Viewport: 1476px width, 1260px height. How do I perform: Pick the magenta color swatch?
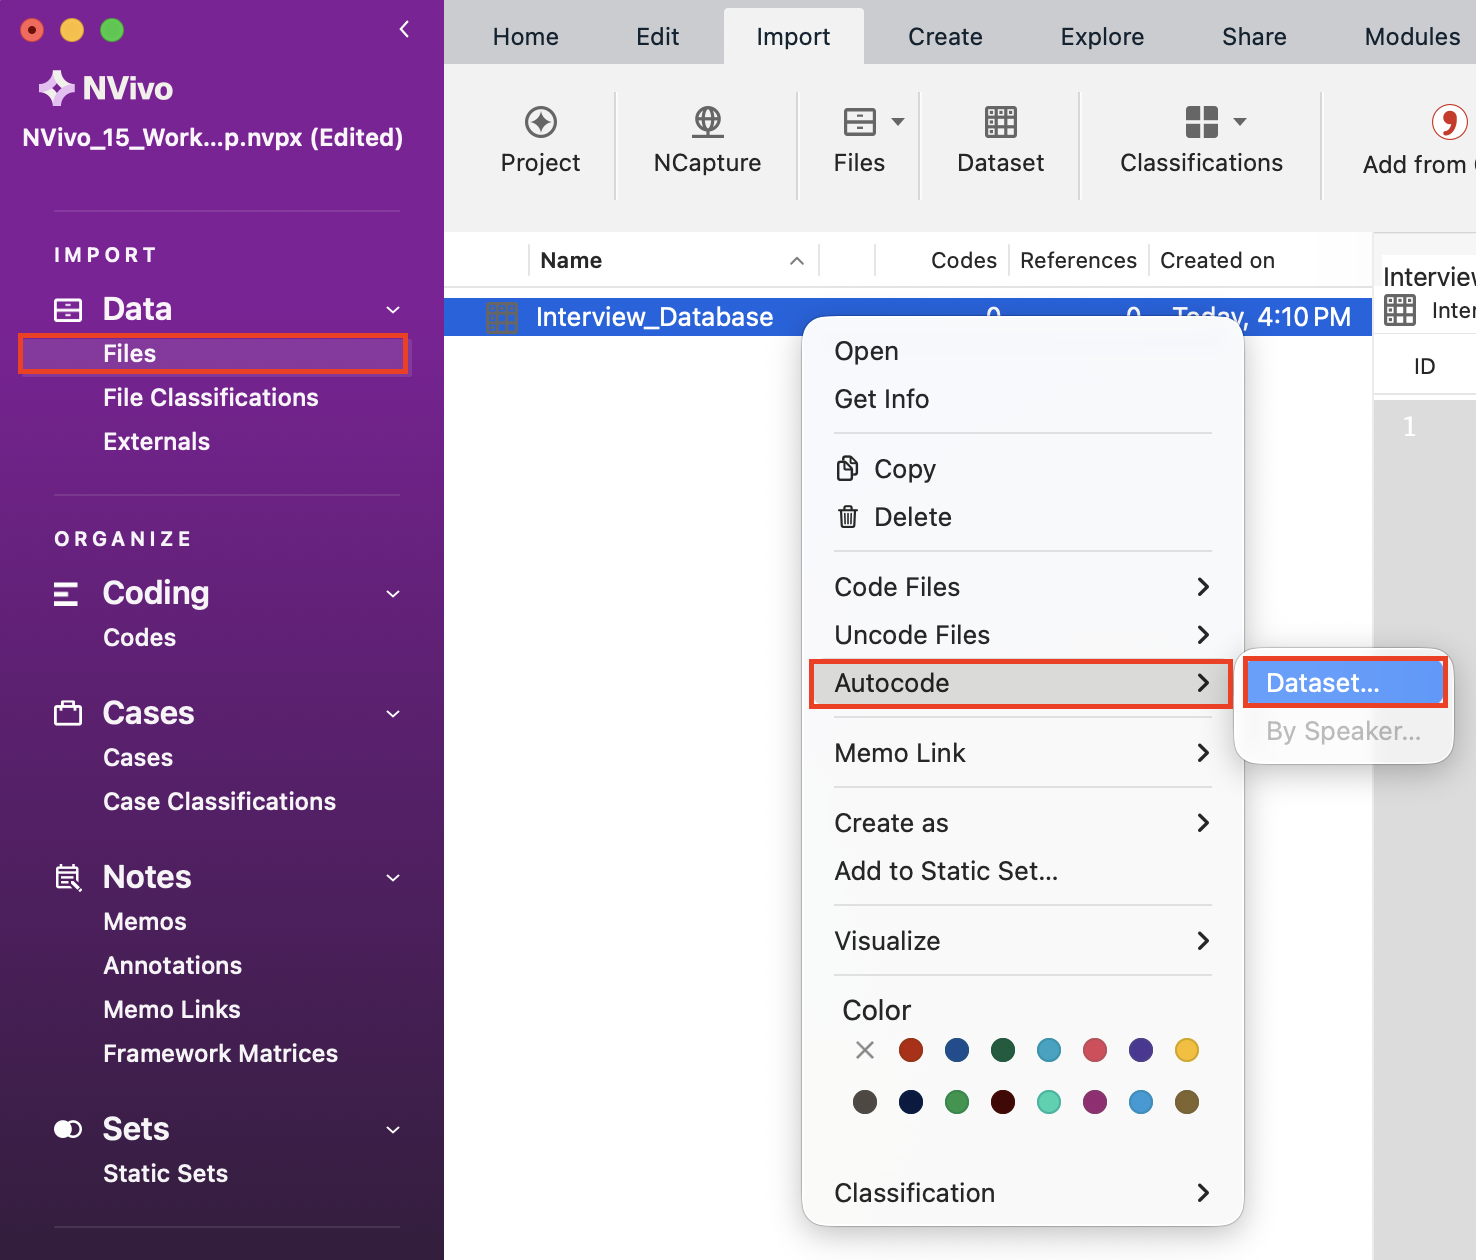point(1095,1102)
